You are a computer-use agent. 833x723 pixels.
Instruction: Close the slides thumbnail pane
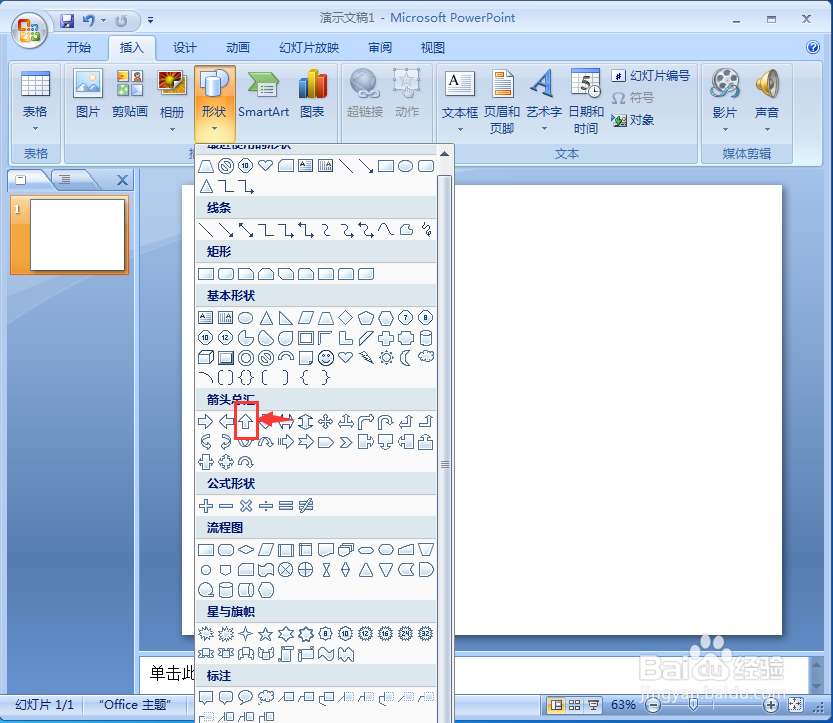(x=122, y=181)
